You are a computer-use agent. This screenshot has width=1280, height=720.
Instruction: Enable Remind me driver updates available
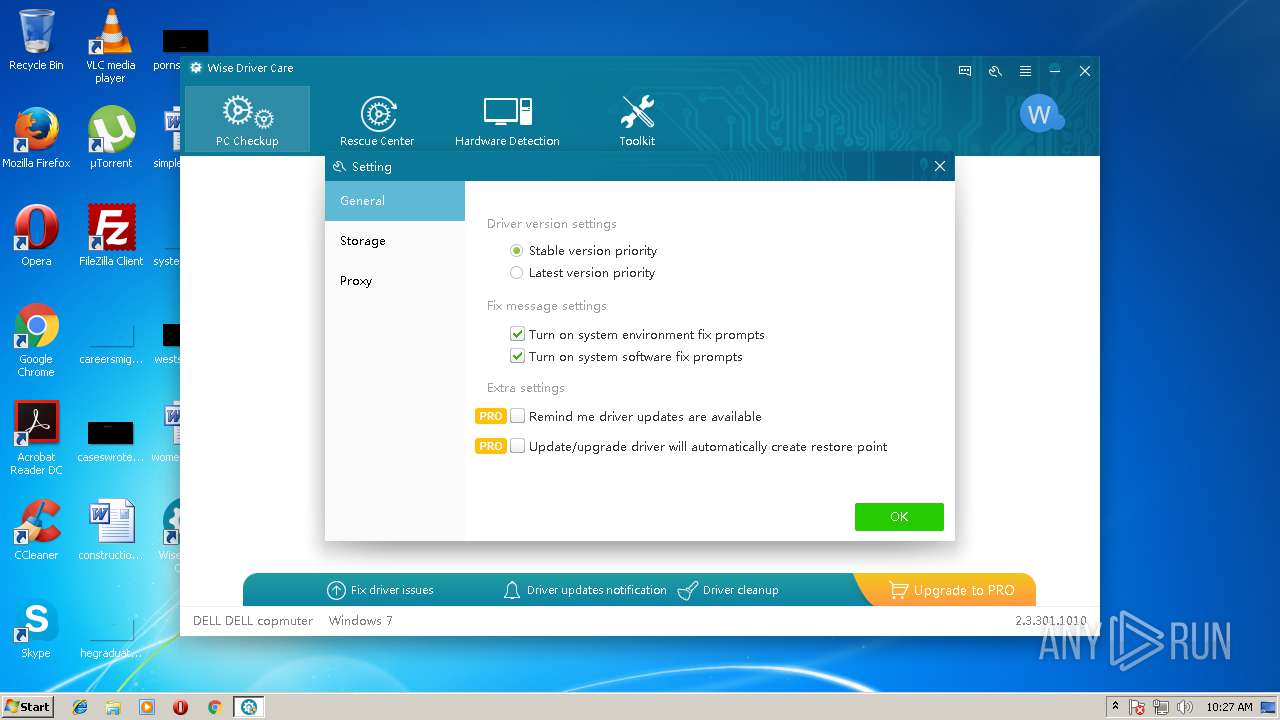coord(517,416)
